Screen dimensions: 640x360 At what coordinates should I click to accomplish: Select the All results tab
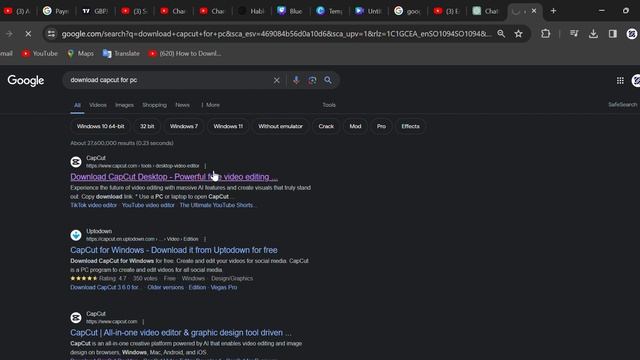[77, 105]
